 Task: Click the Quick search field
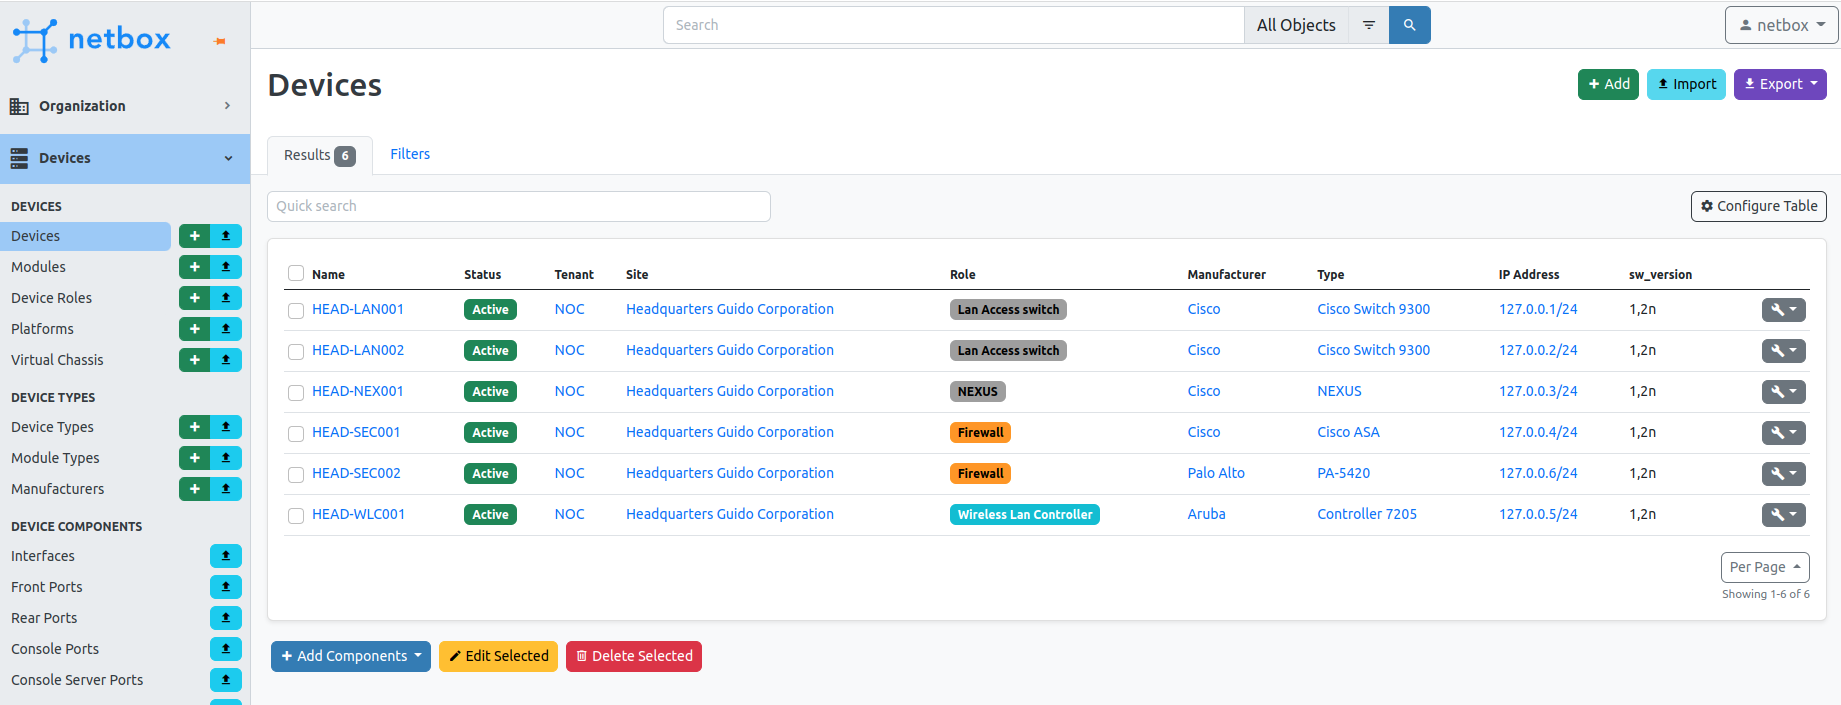(x=519, y=206)
